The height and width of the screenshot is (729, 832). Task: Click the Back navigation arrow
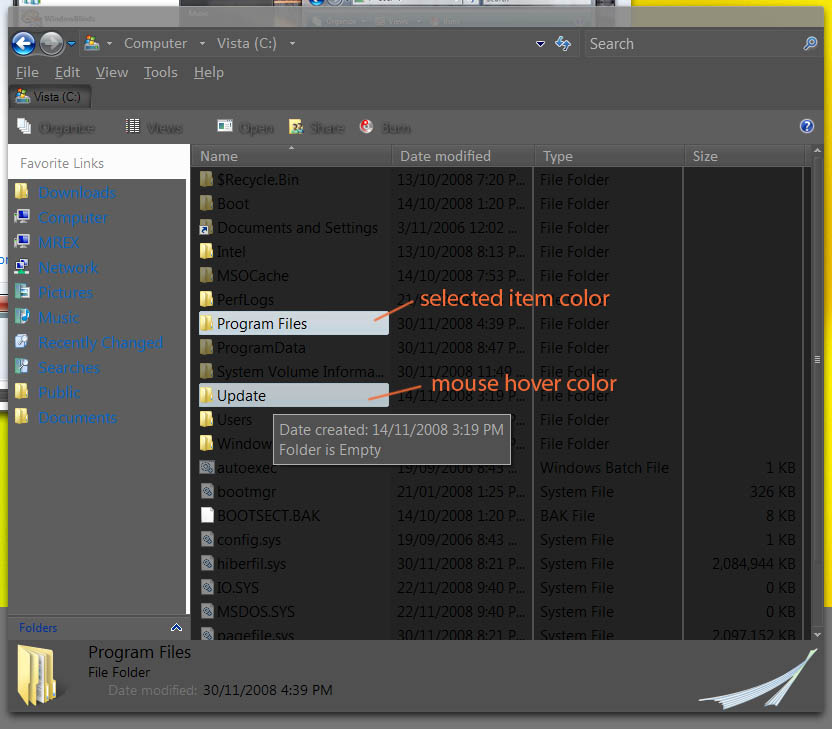(x=23, y=43)
